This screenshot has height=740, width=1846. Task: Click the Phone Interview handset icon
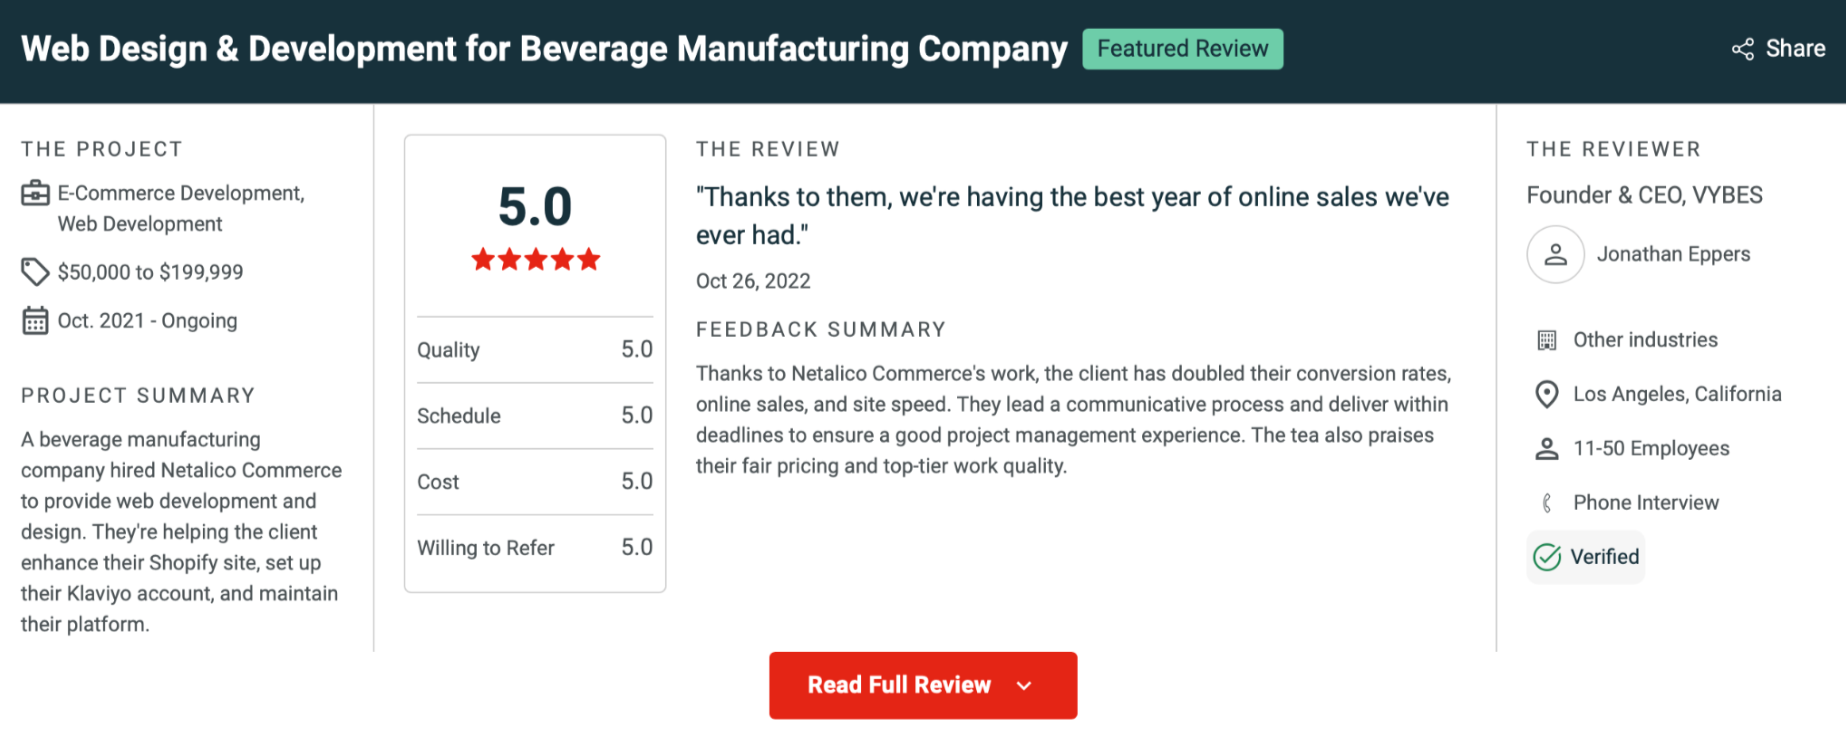coord(1546,503)
